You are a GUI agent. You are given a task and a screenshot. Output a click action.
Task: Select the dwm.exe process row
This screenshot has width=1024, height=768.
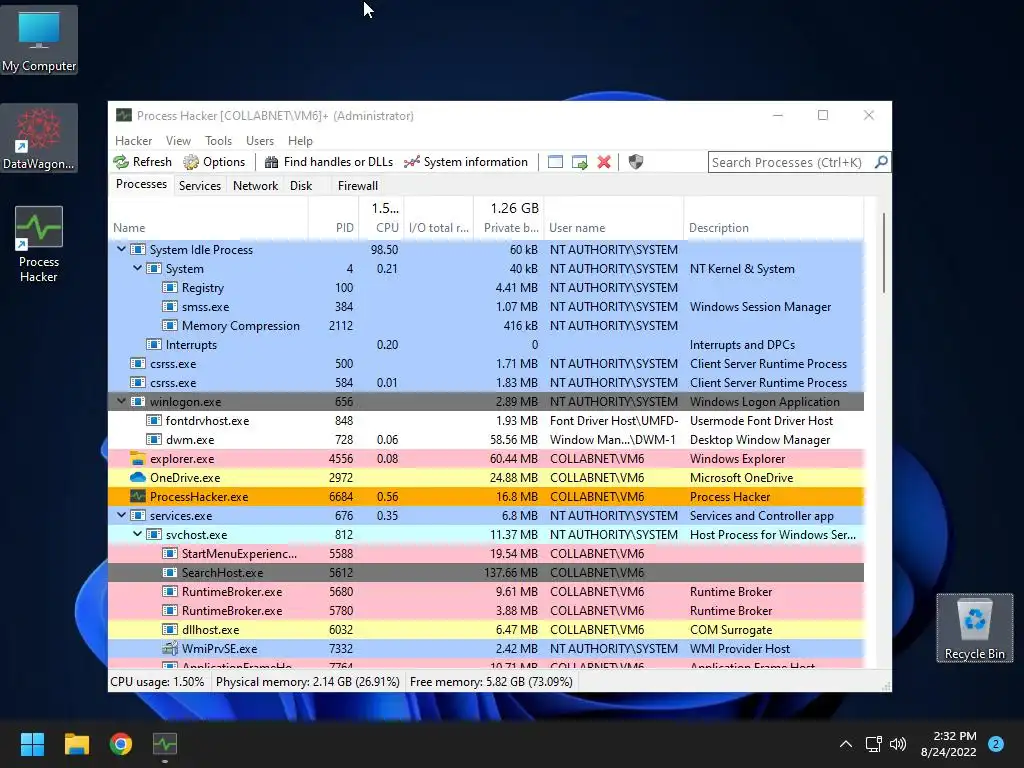point(486,440)
